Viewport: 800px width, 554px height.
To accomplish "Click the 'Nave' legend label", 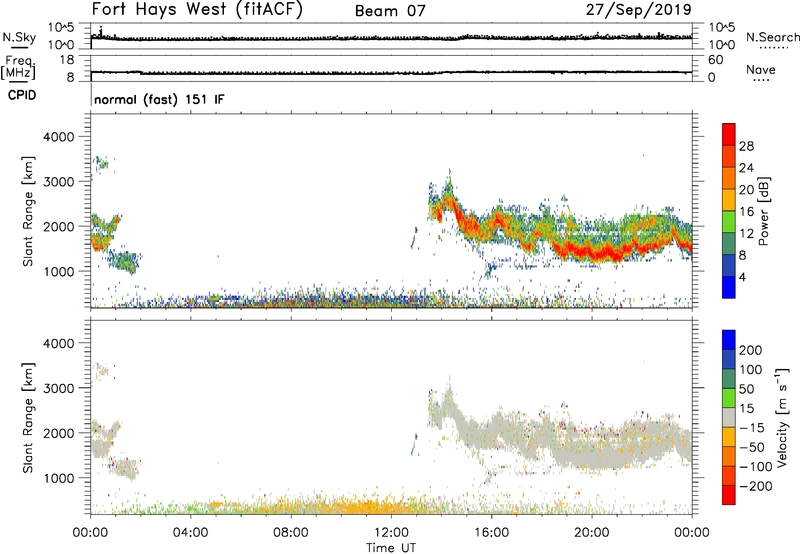I will (x=761, y=70).
